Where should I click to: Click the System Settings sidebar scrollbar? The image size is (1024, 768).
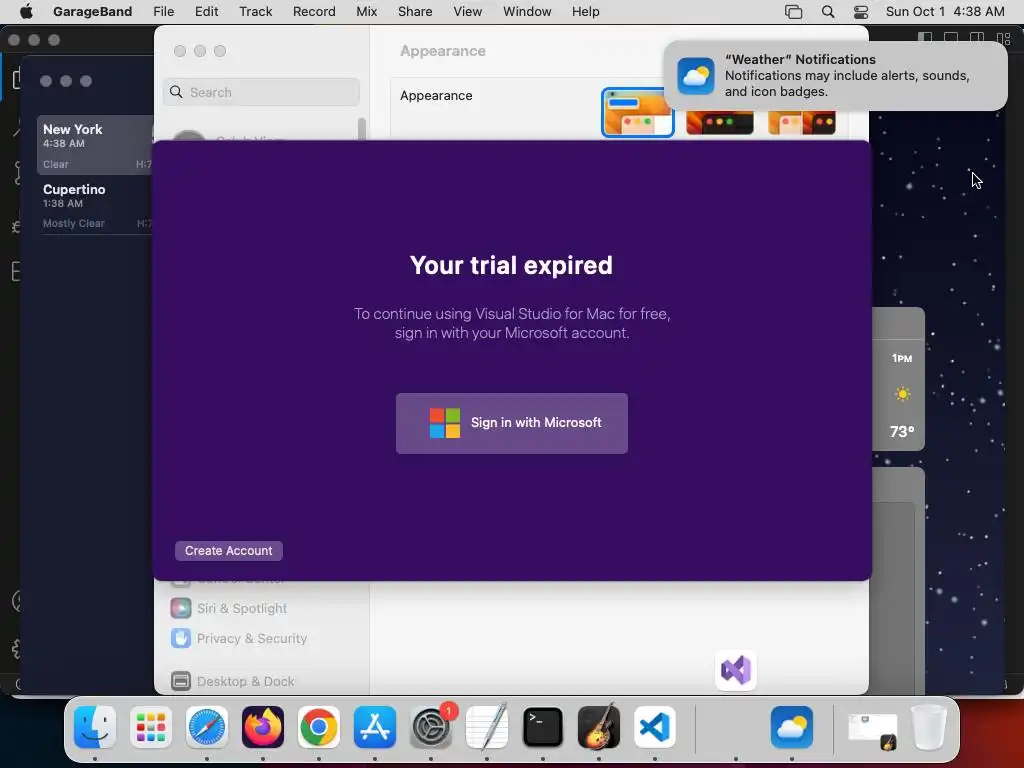[362, 129]
